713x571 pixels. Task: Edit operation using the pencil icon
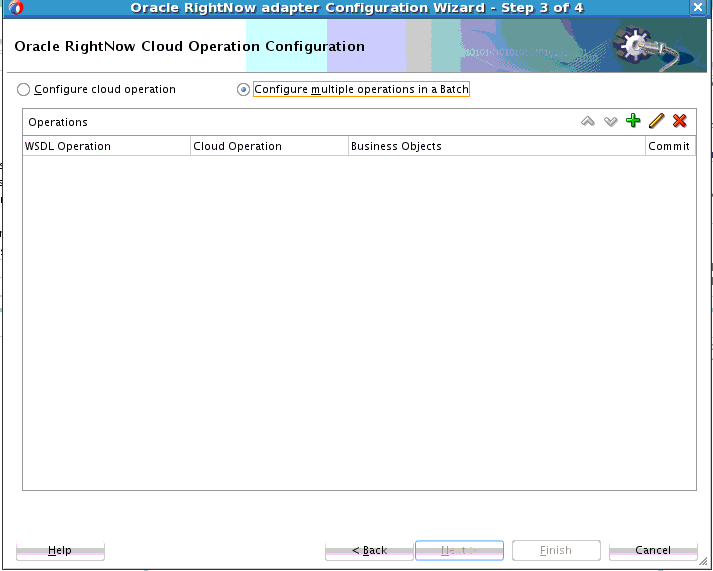click(656, 121)
